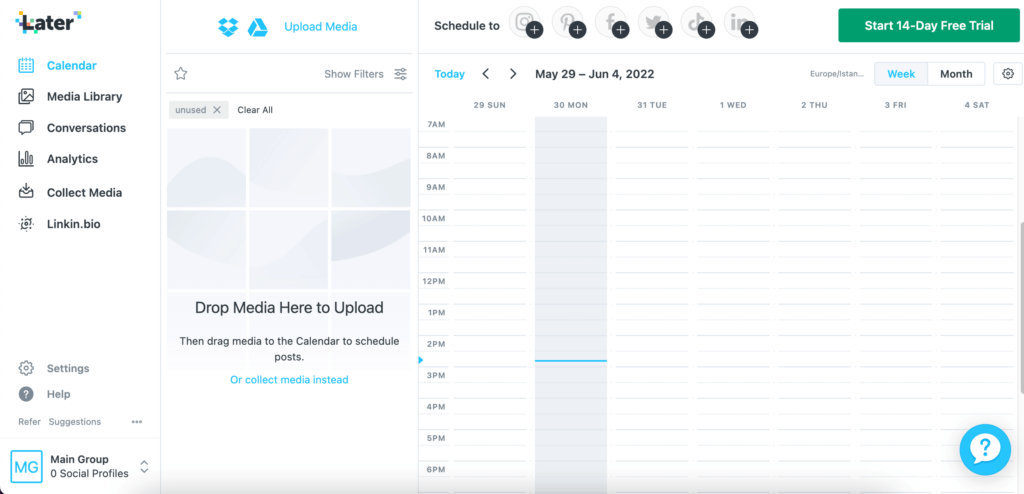Image resolution: width=1024 pixels, height=494 pixels.
Task: Open Calendar from the sidebar
Action: click(x=72, y=65)
